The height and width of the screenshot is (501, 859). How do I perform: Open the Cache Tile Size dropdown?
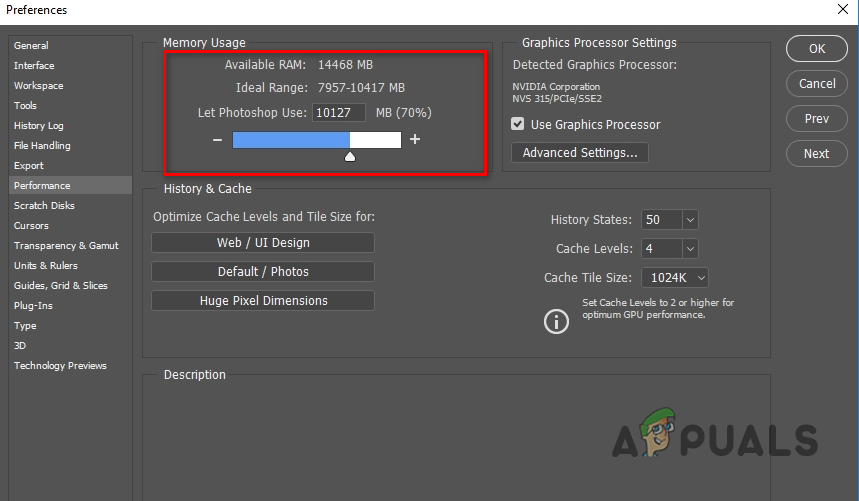point(675,278)
